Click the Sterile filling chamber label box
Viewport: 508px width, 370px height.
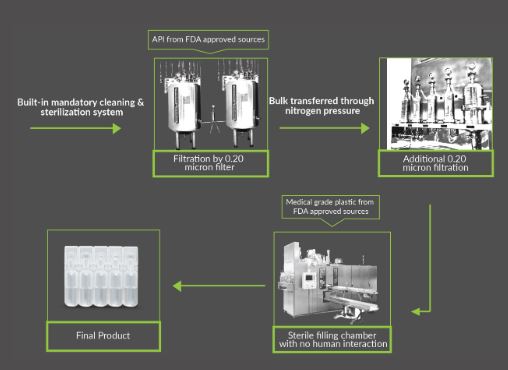tap(332, 339)
